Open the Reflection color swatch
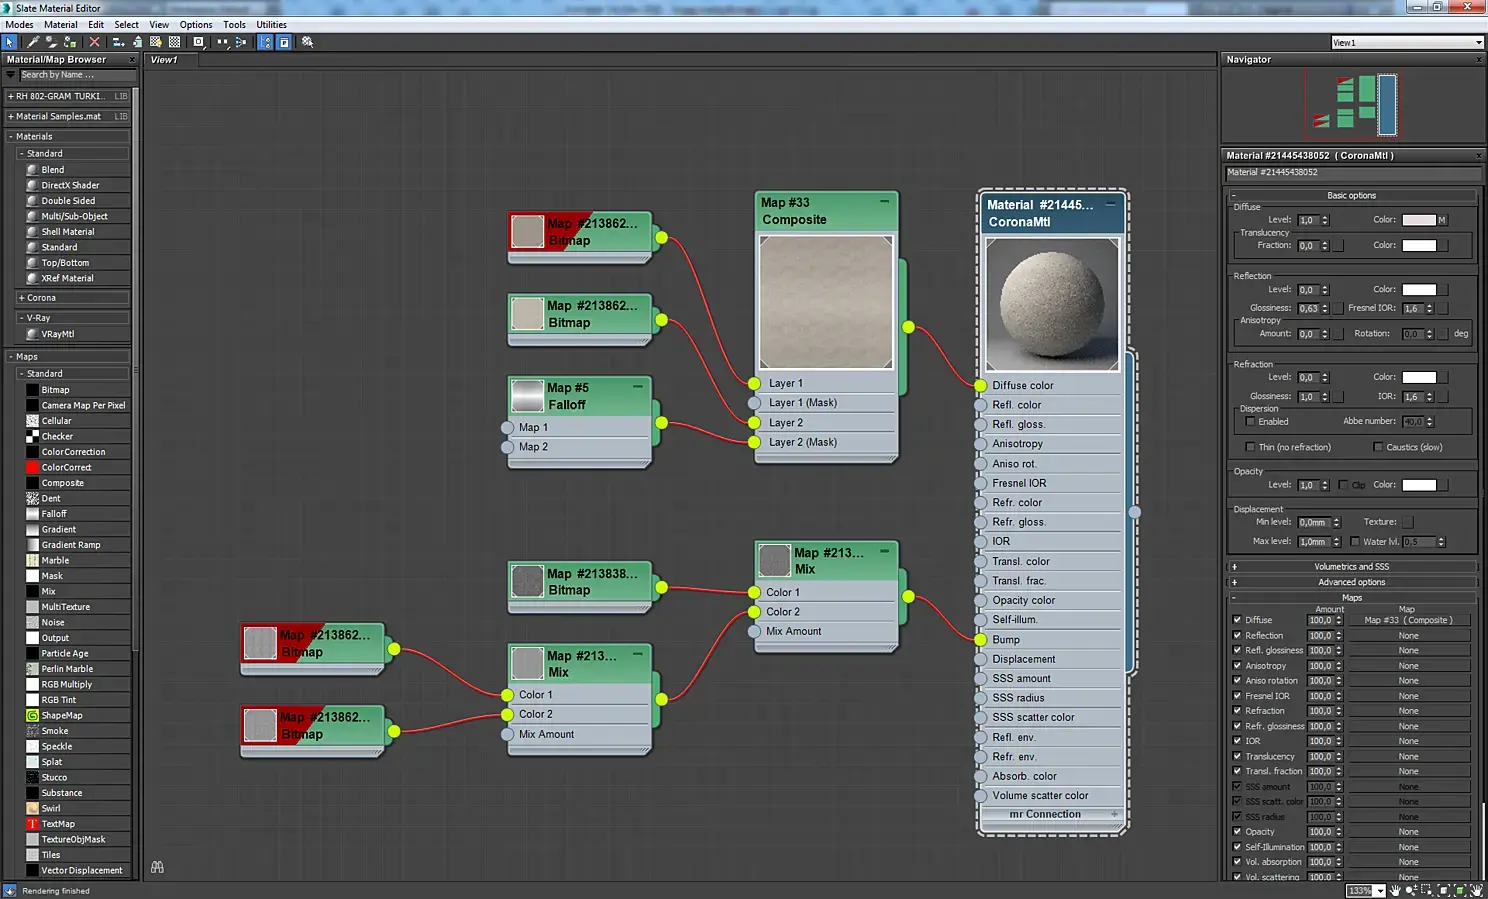1488x899 pixels. (1418, 290)
